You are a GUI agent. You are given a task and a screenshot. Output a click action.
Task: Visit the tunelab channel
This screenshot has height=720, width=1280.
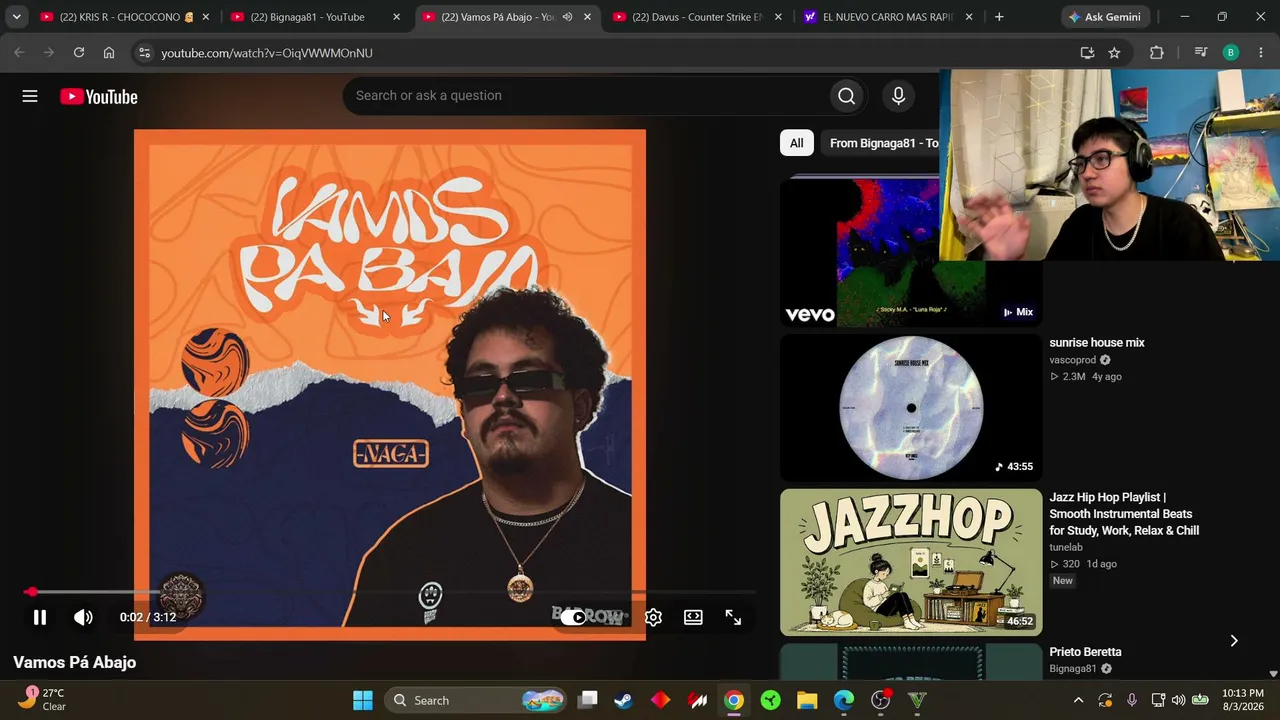(1066, 548)
